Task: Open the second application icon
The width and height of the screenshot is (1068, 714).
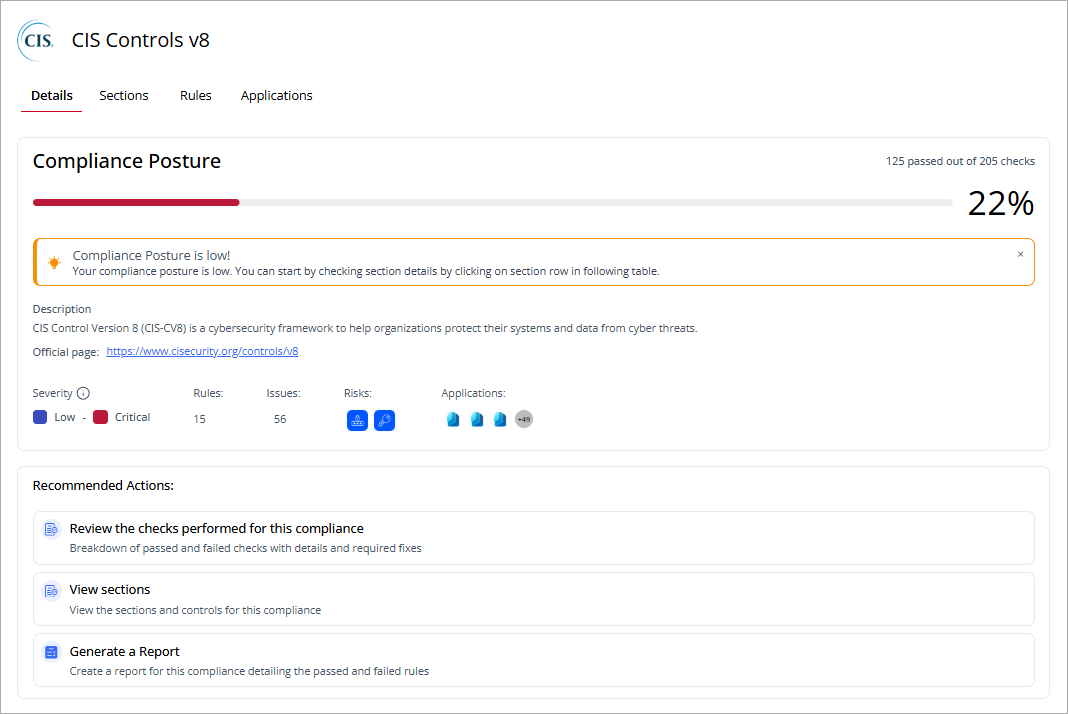Action: coord(477,419)
